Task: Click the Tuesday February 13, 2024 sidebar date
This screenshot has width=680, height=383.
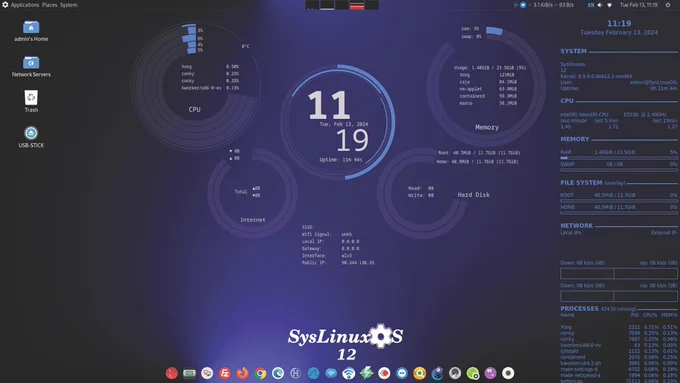Action: click(x=619, y=33)
